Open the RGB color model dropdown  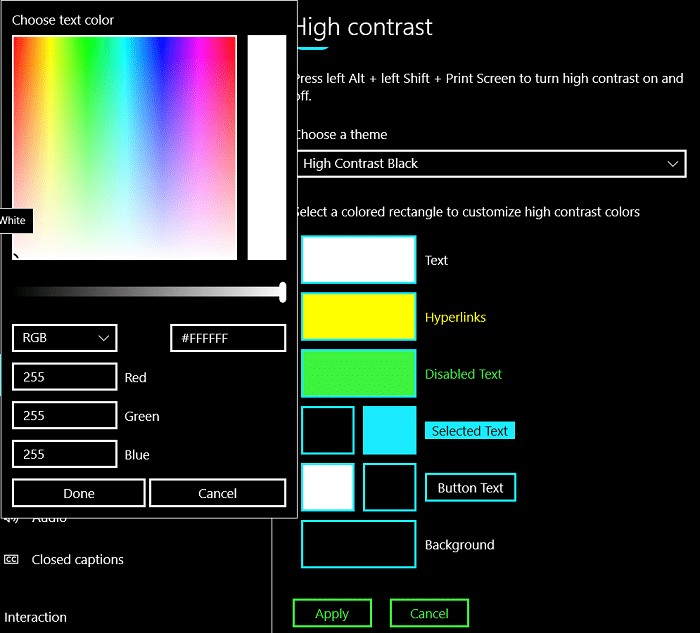65,338
